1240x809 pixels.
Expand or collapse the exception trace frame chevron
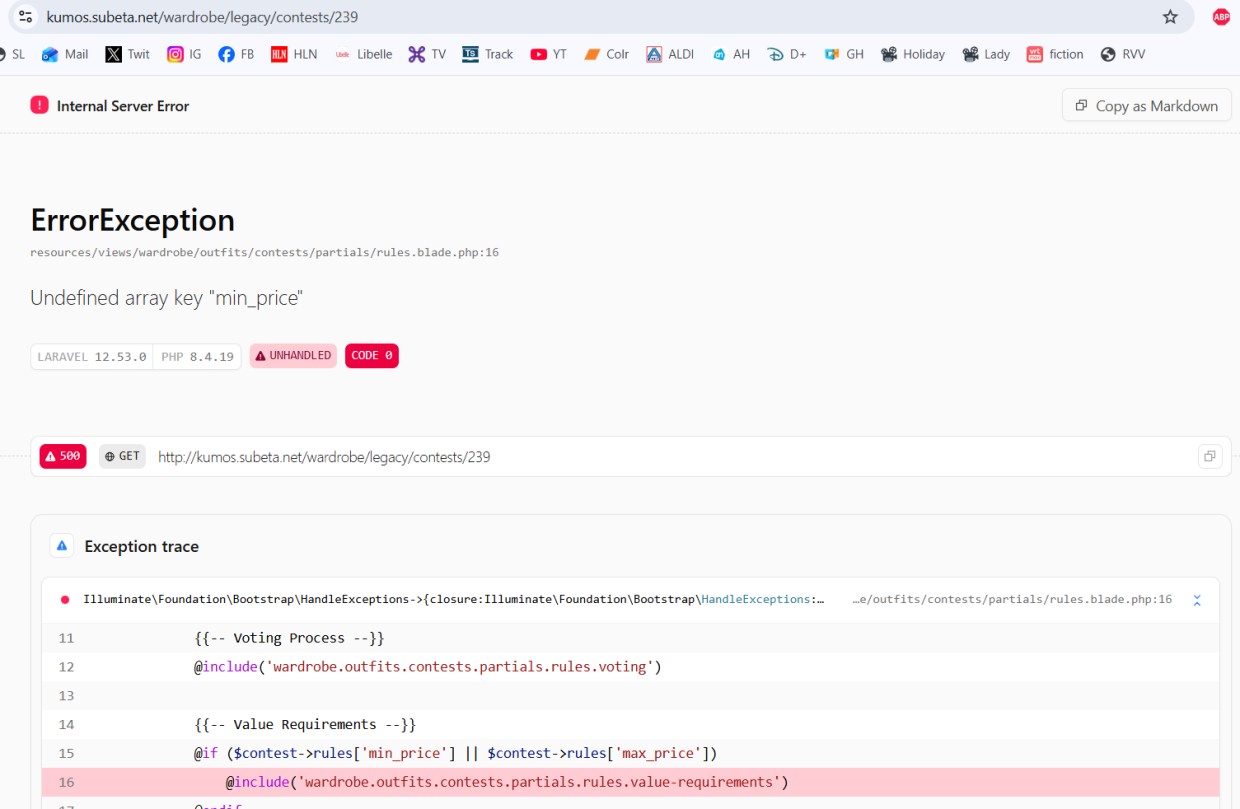1197,600
